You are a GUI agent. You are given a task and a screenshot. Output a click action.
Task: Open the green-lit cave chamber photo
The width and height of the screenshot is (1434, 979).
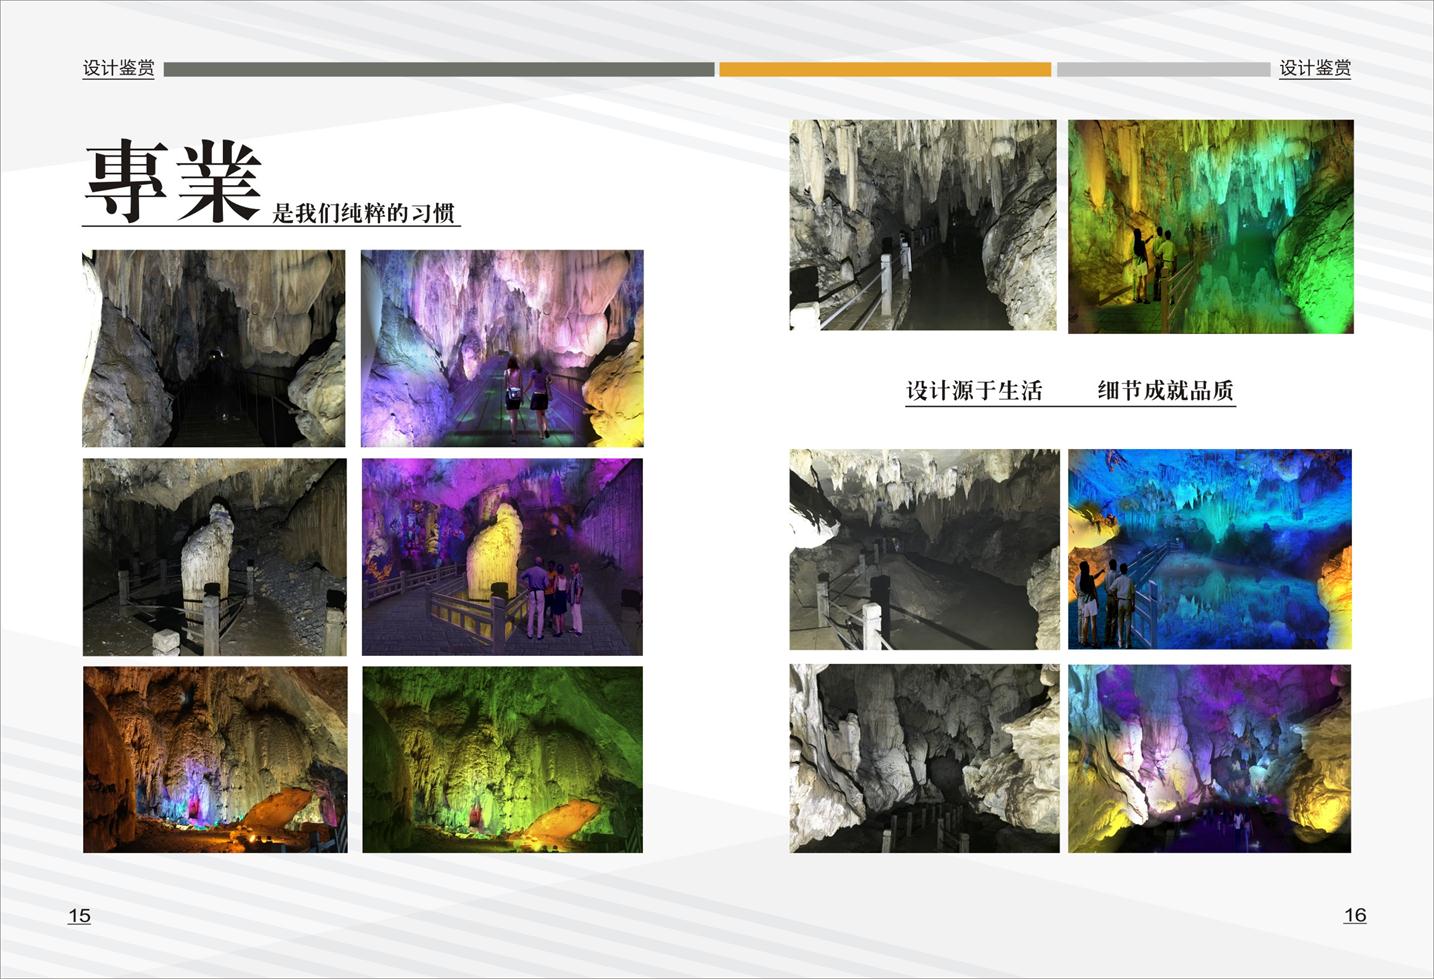[x=502, y=760]
